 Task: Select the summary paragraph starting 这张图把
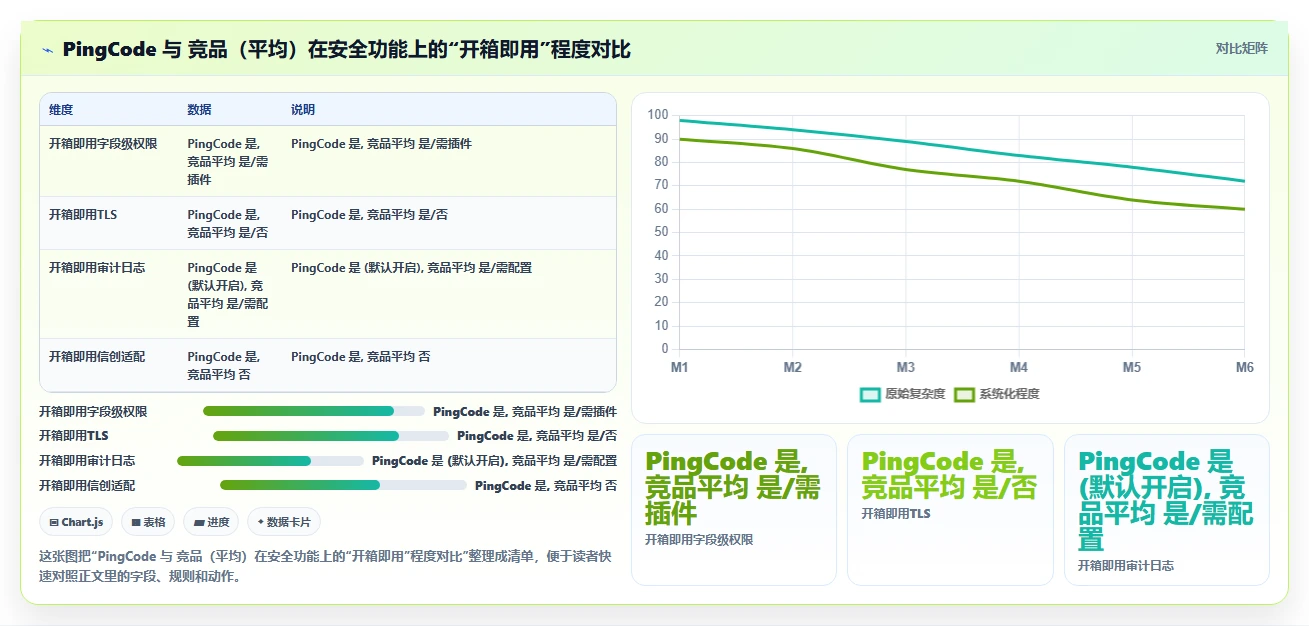pos(327,566)
